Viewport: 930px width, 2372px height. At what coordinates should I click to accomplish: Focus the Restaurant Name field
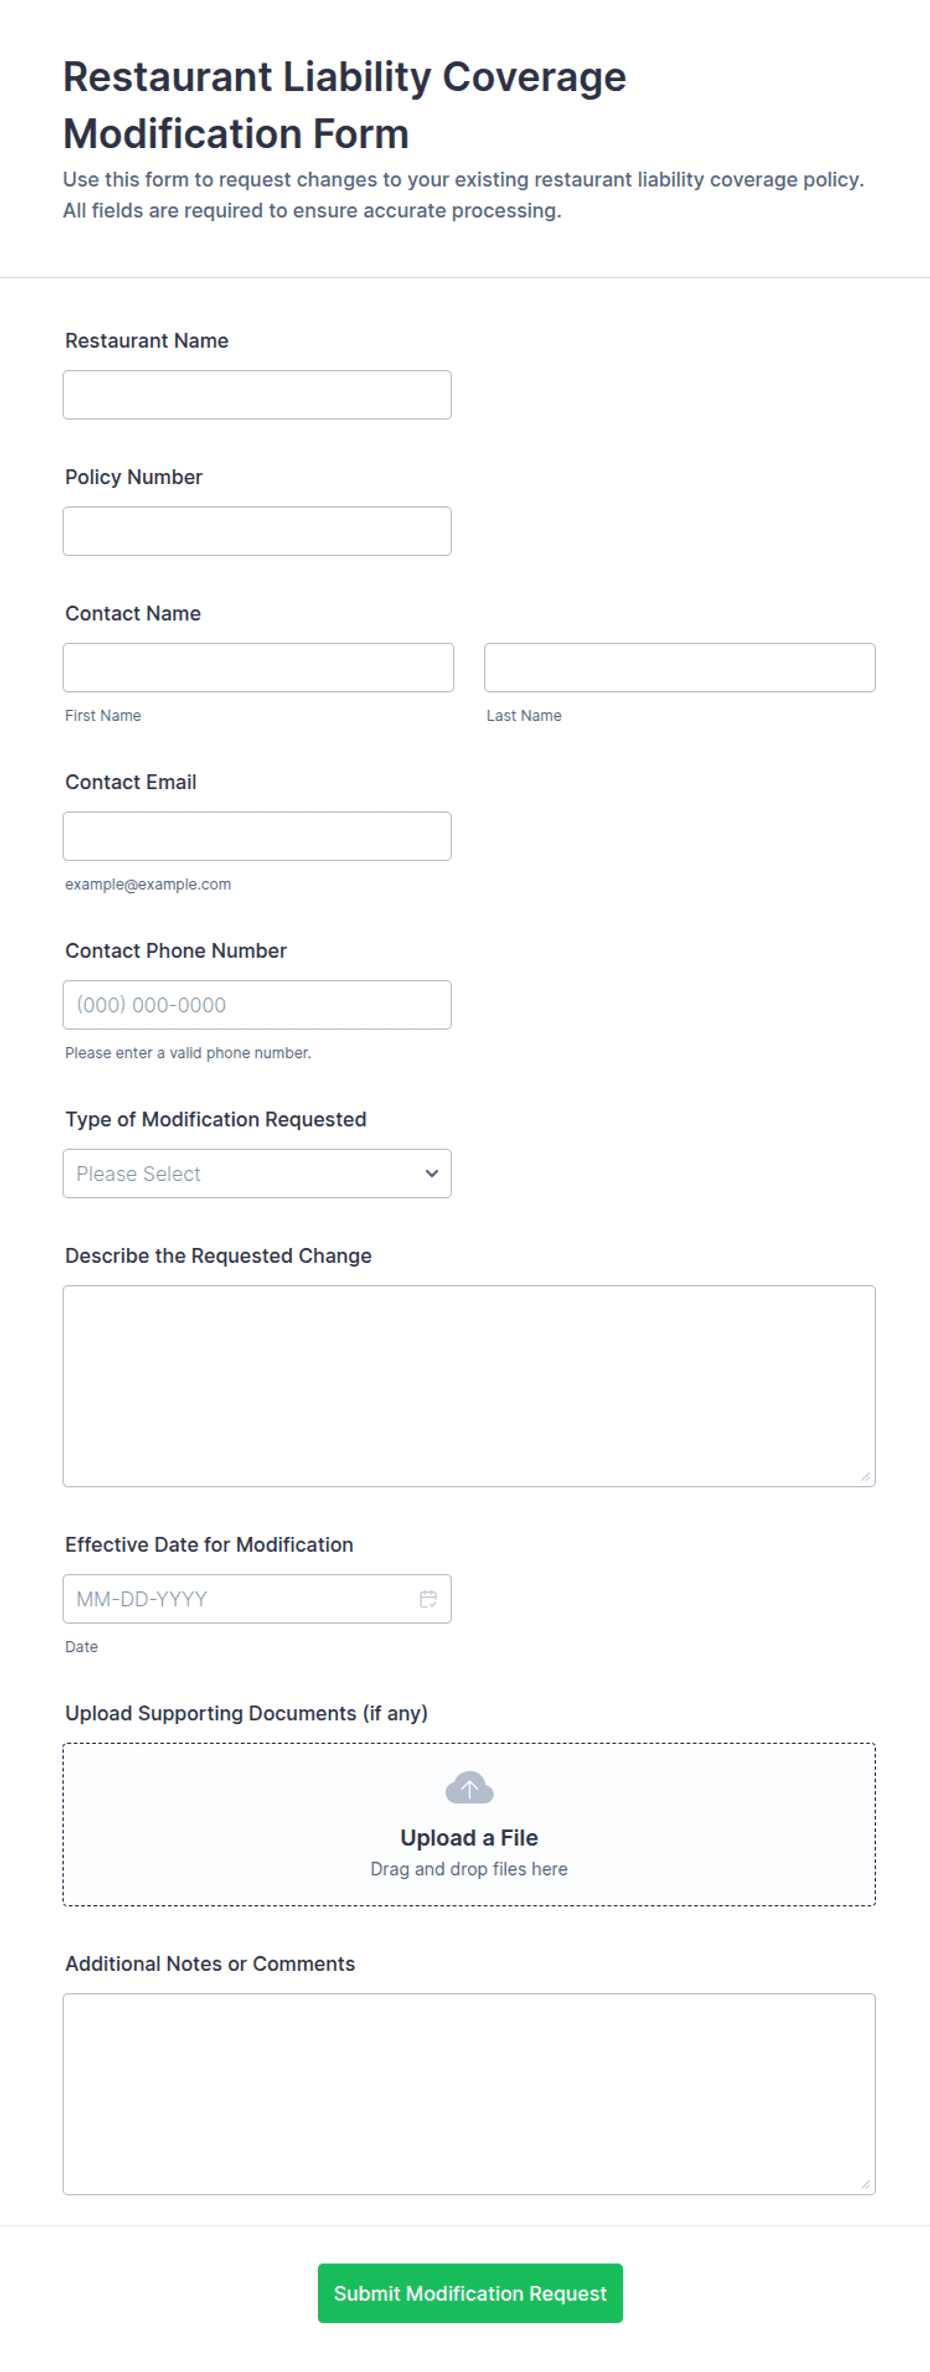257,395
